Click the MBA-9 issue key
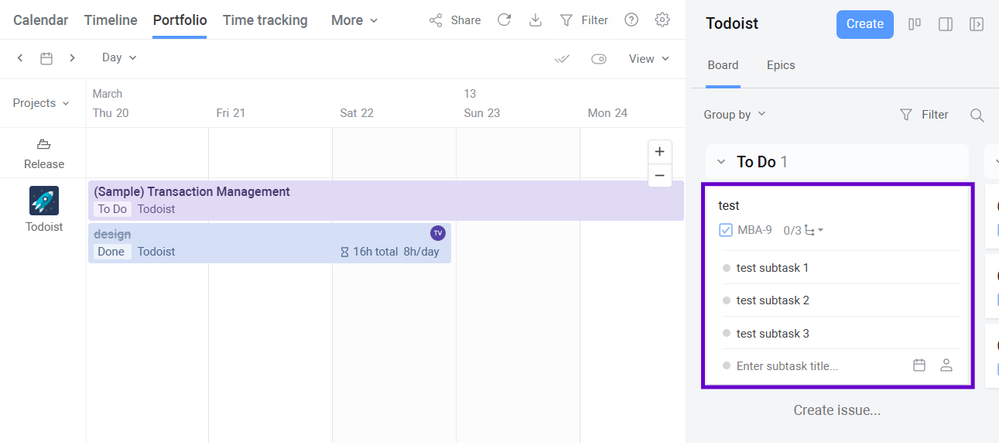The width and height of the screenshot is (999, 443). pos(754,230)
